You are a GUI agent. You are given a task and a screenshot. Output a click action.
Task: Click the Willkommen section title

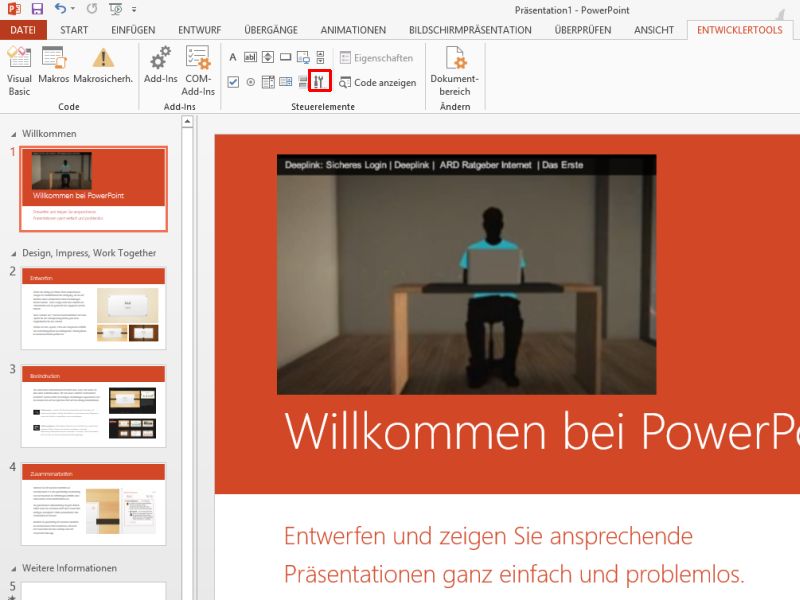[49, 134]
